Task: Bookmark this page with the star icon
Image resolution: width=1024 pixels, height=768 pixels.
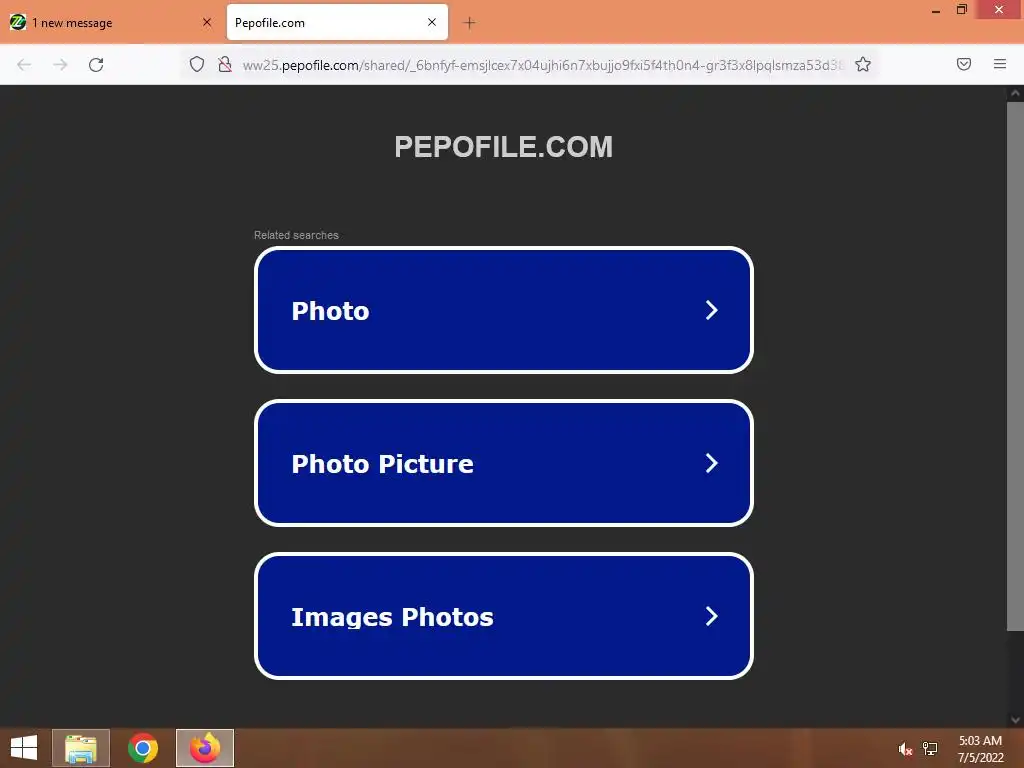Action: click(863, 64)
